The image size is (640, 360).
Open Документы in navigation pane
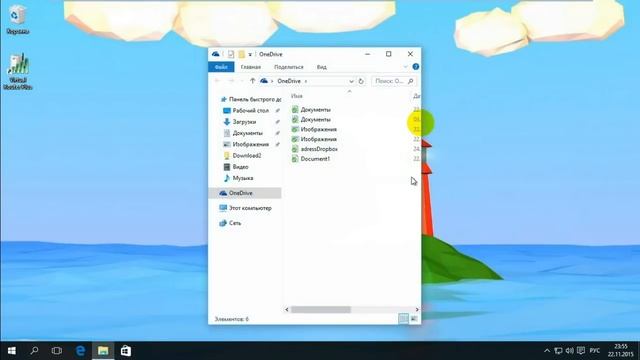tap(247, 133)
